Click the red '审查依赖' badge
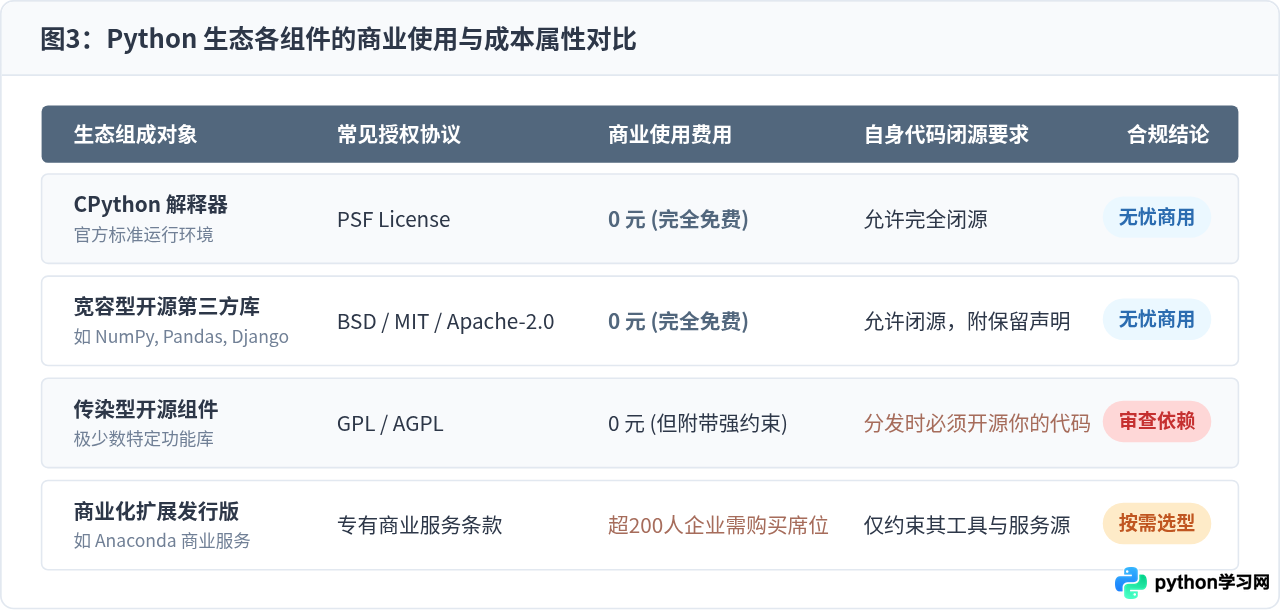This screenshot has width=1280, height=610. pos(1157,421)
